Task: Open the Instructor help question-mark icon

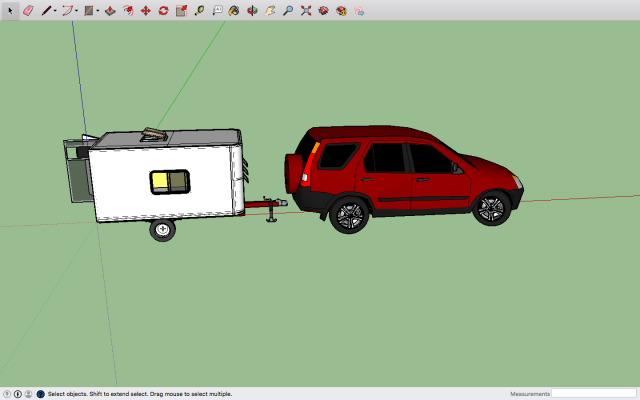Action: click(40, 394)
